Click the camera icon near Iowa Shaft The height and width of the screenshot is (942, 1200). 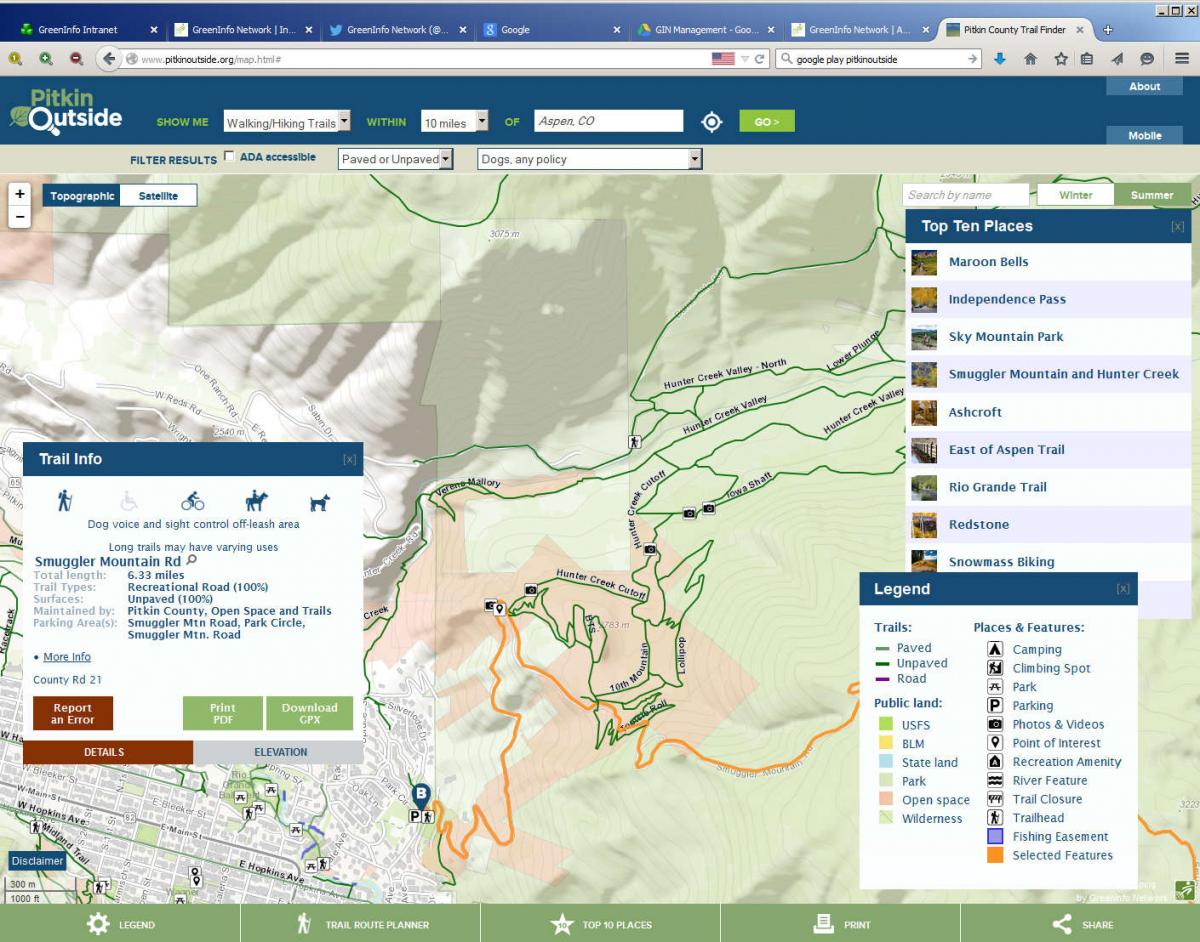click(709, 508)
